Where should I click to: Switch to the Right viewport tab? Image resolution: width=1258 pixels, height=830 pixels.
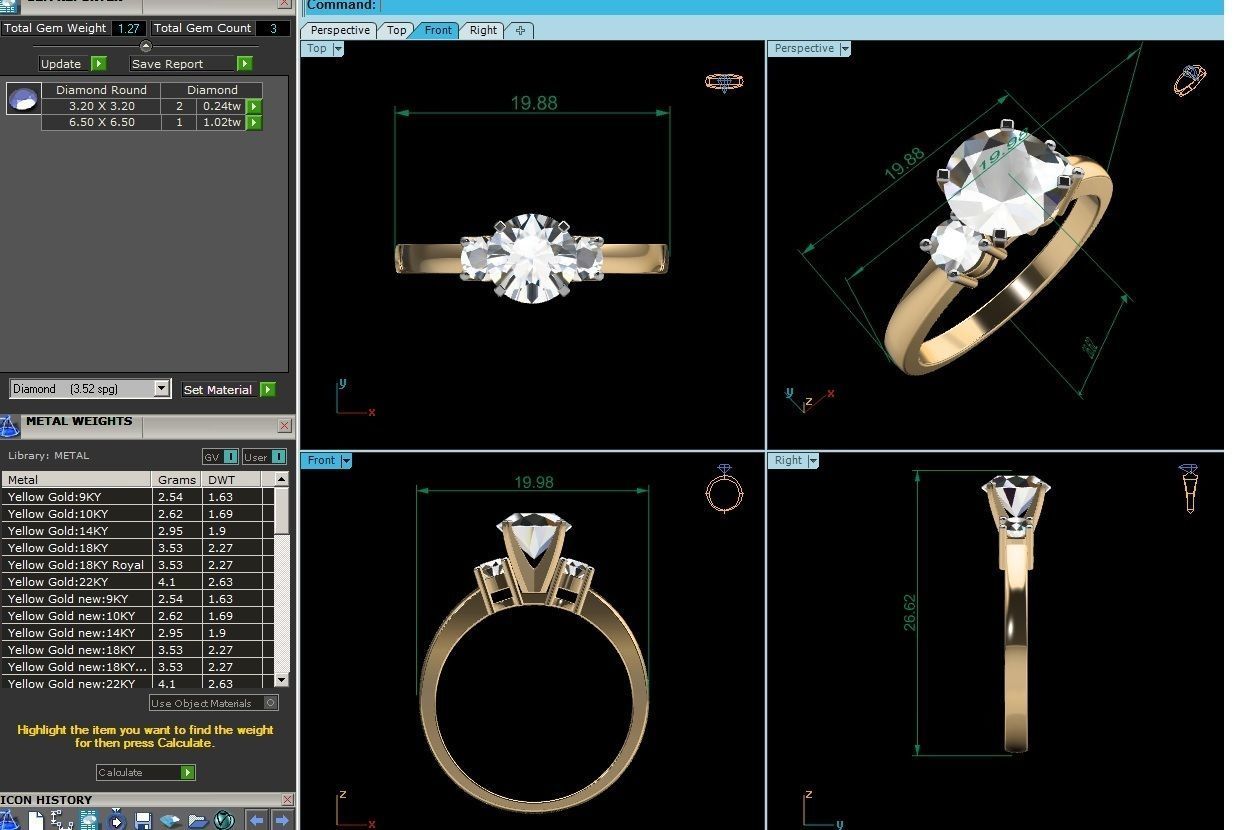pyautogui.click(x=483, y=30)
